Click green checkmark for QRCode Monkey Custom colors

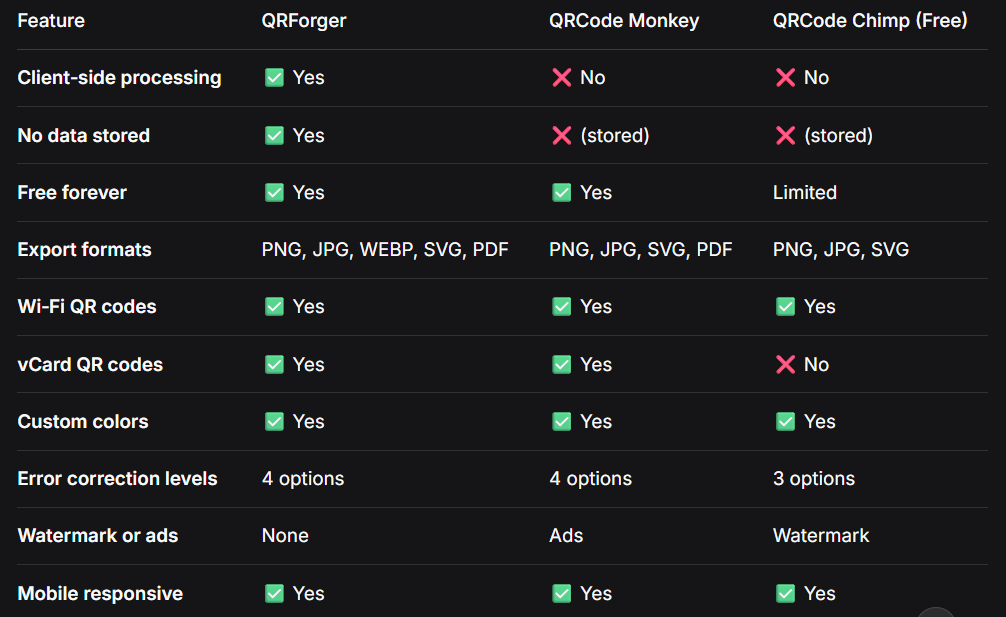point(562,421)
